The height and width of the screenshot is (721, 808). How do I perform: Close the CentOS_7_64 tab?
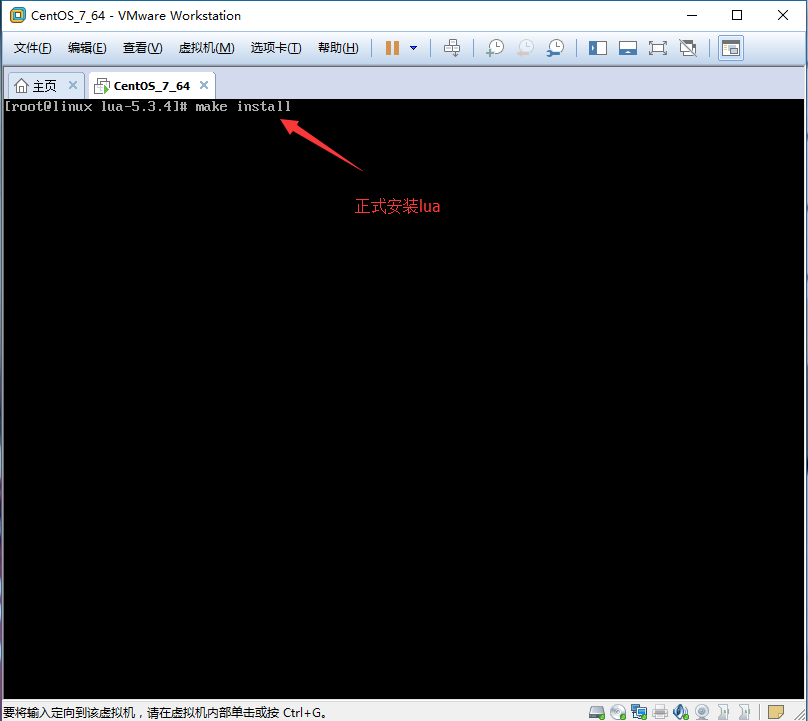tap(204, 85)
